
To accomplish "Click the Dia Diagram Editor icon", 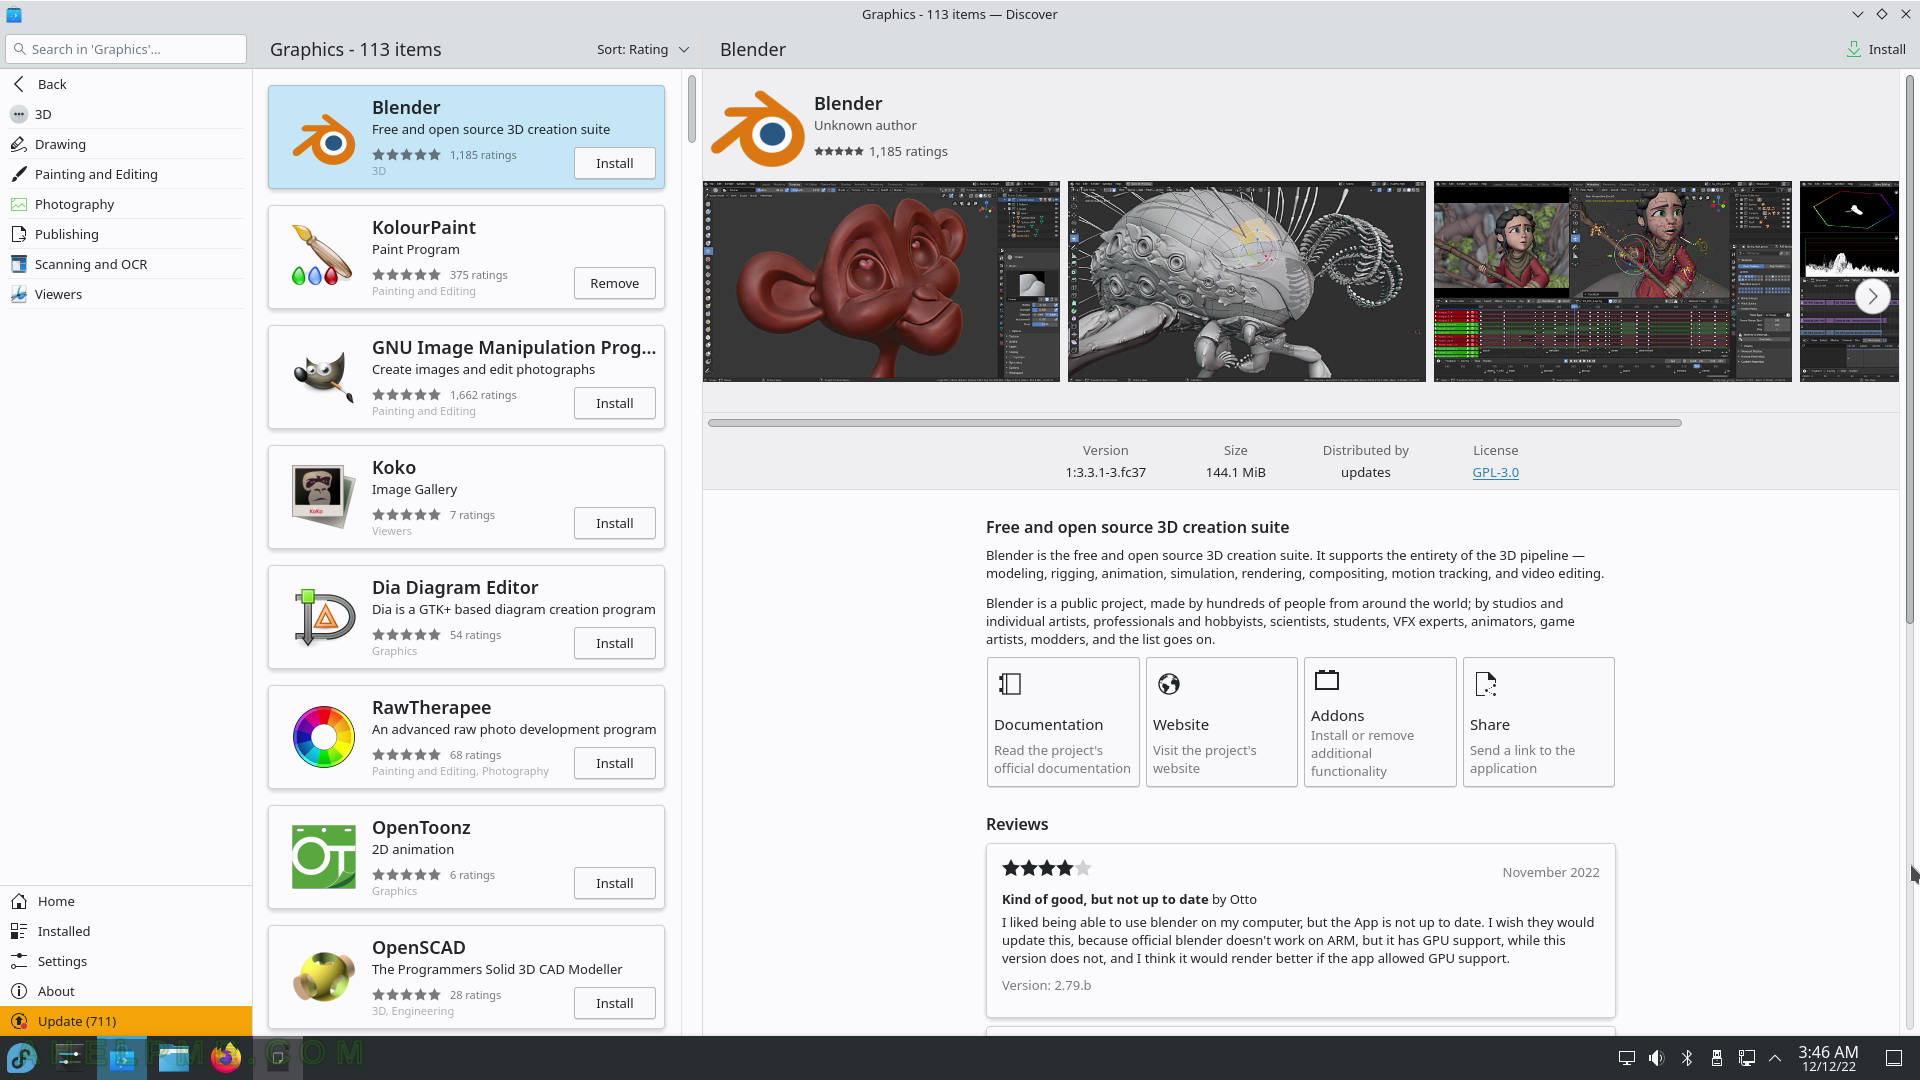I will [323, 617].
